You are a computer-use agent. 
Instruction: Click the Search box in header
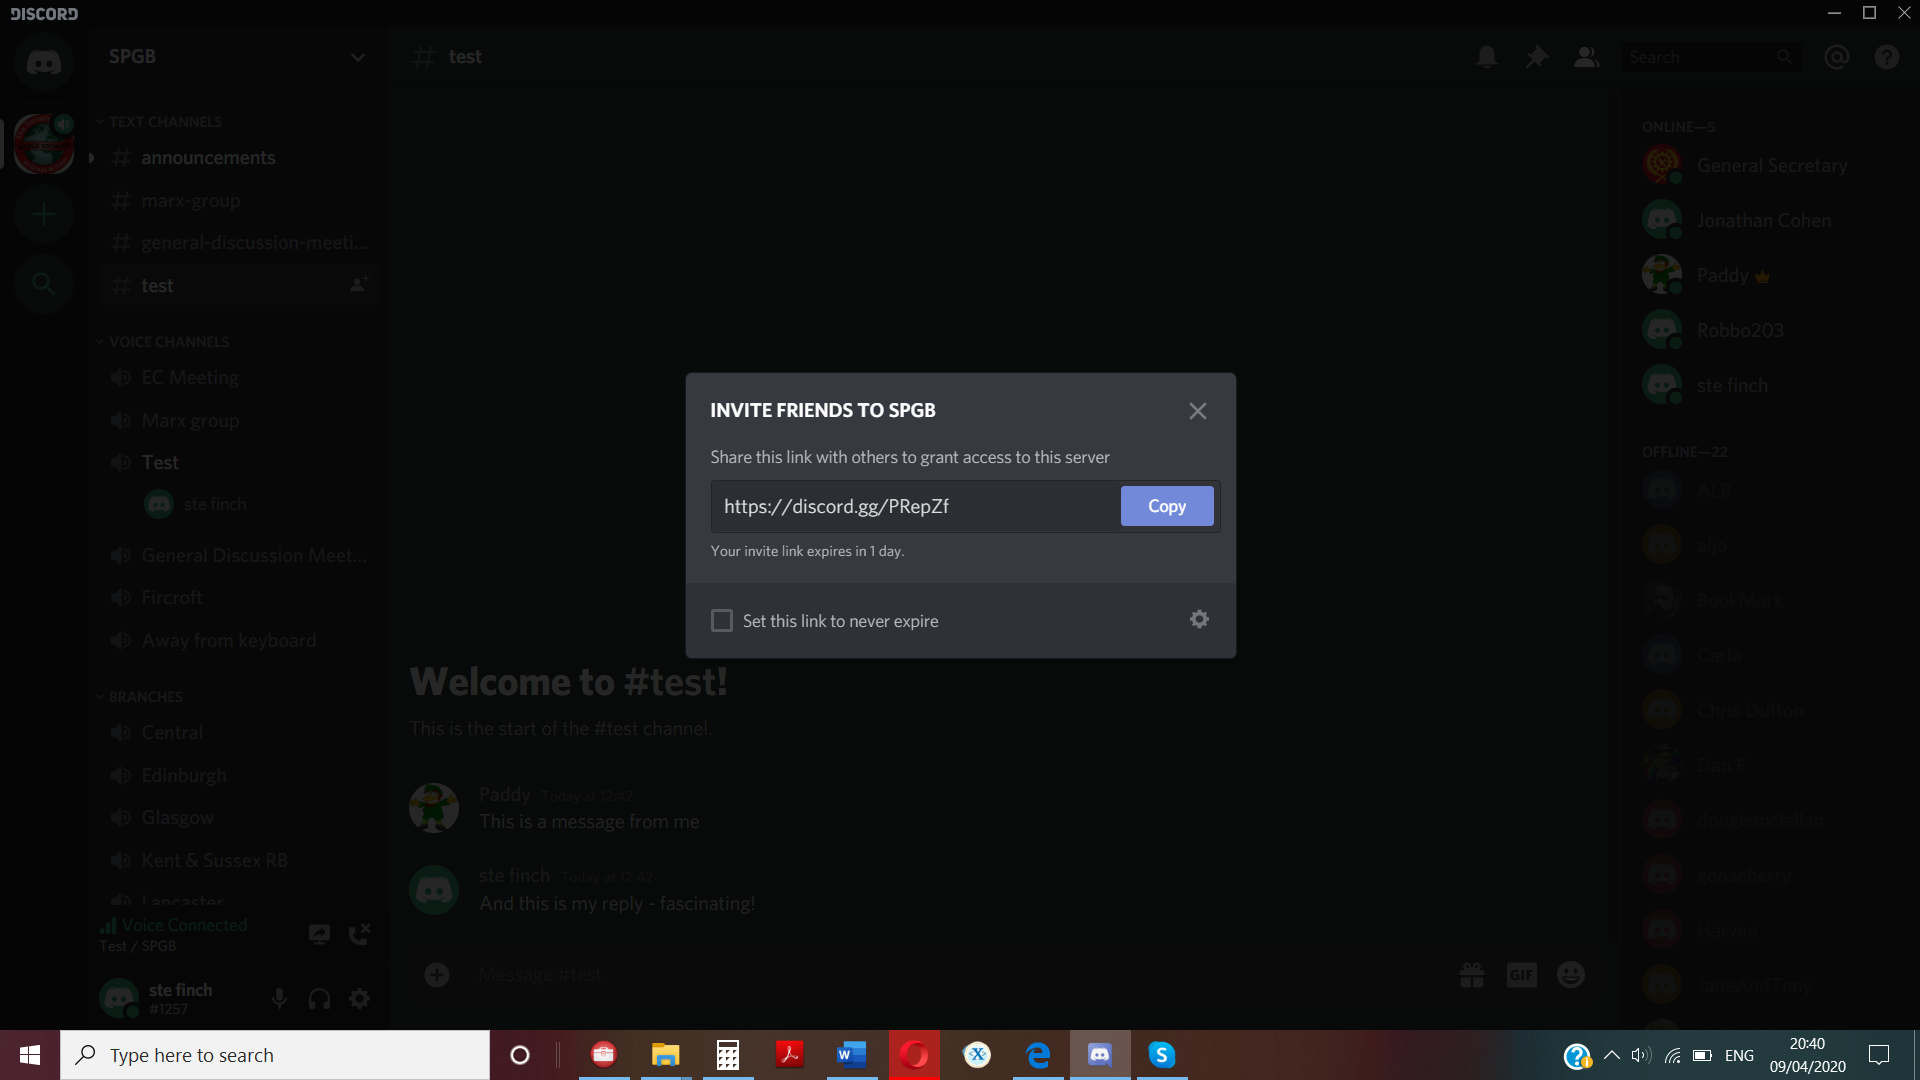tap(1710, 57)
